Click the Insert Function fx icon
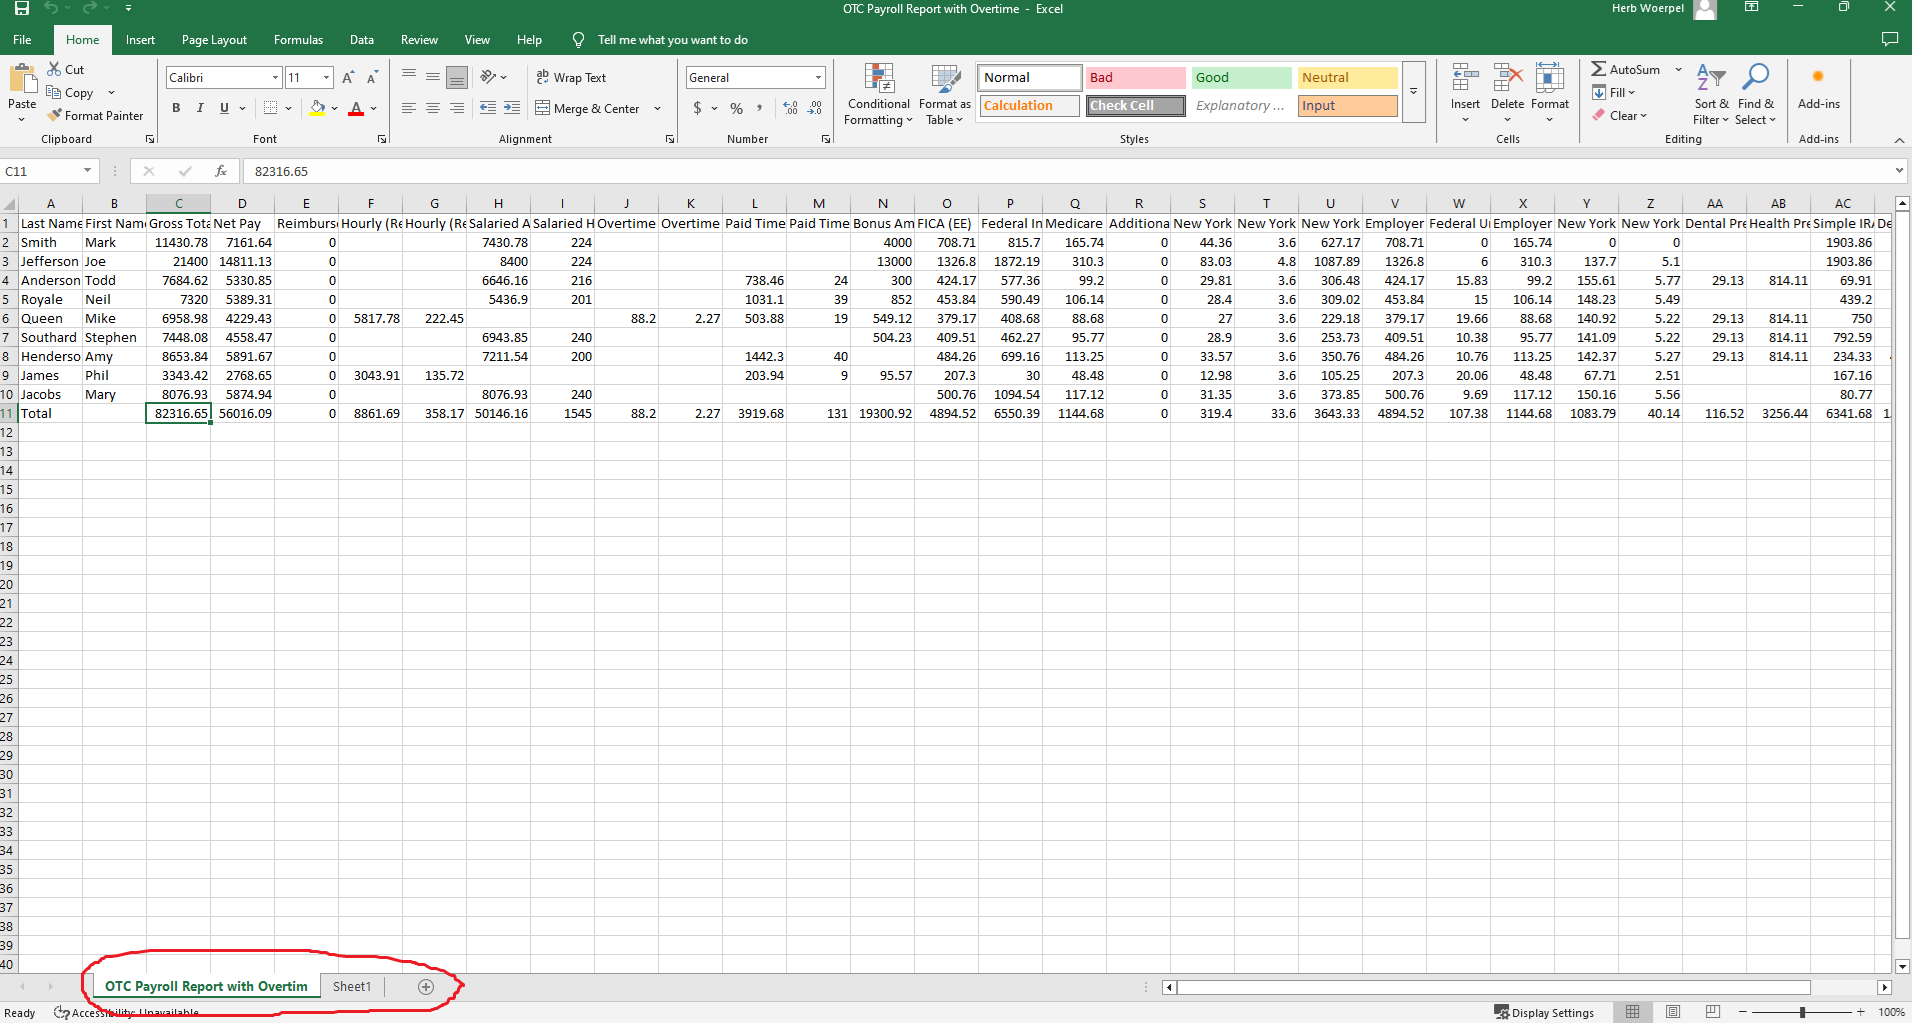 tap(221, 171)
